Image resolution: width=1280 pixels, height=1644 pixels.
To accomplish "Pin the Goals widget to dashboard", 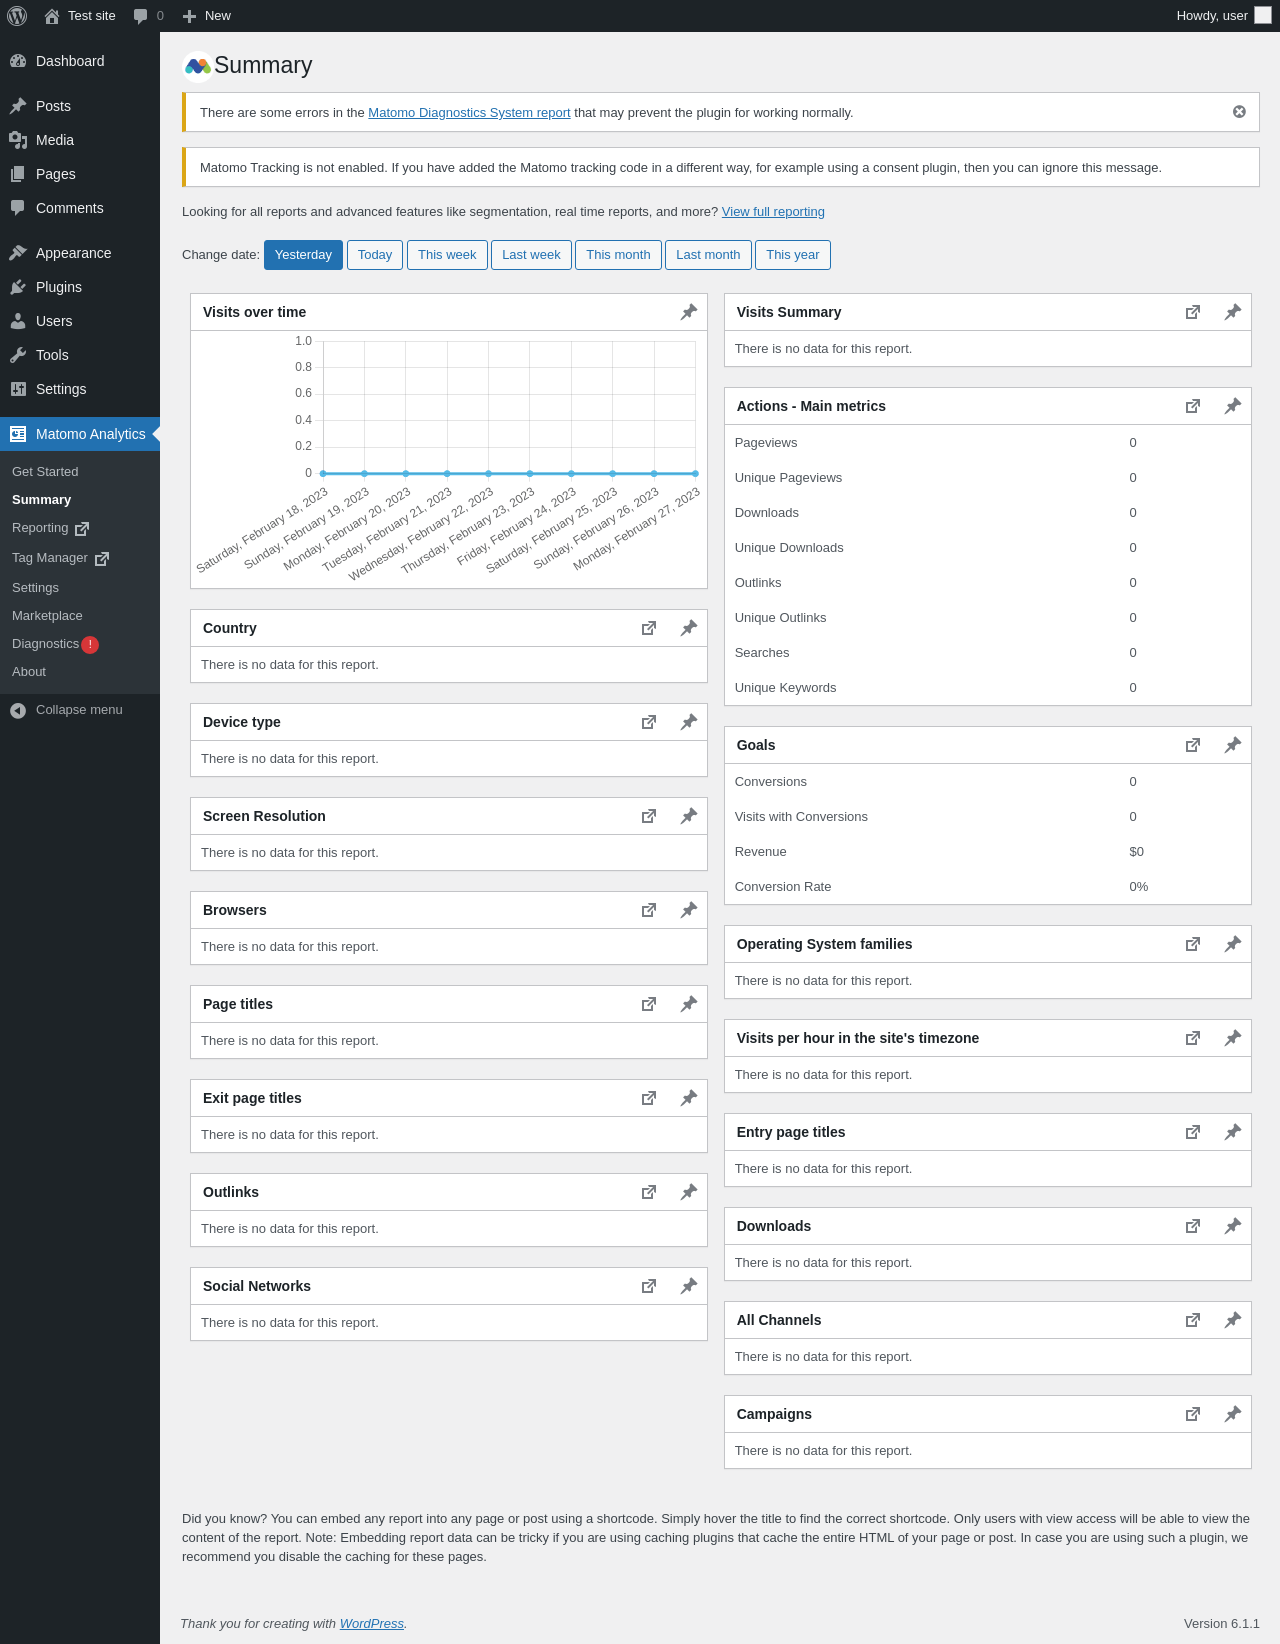I will [1233, 745].
